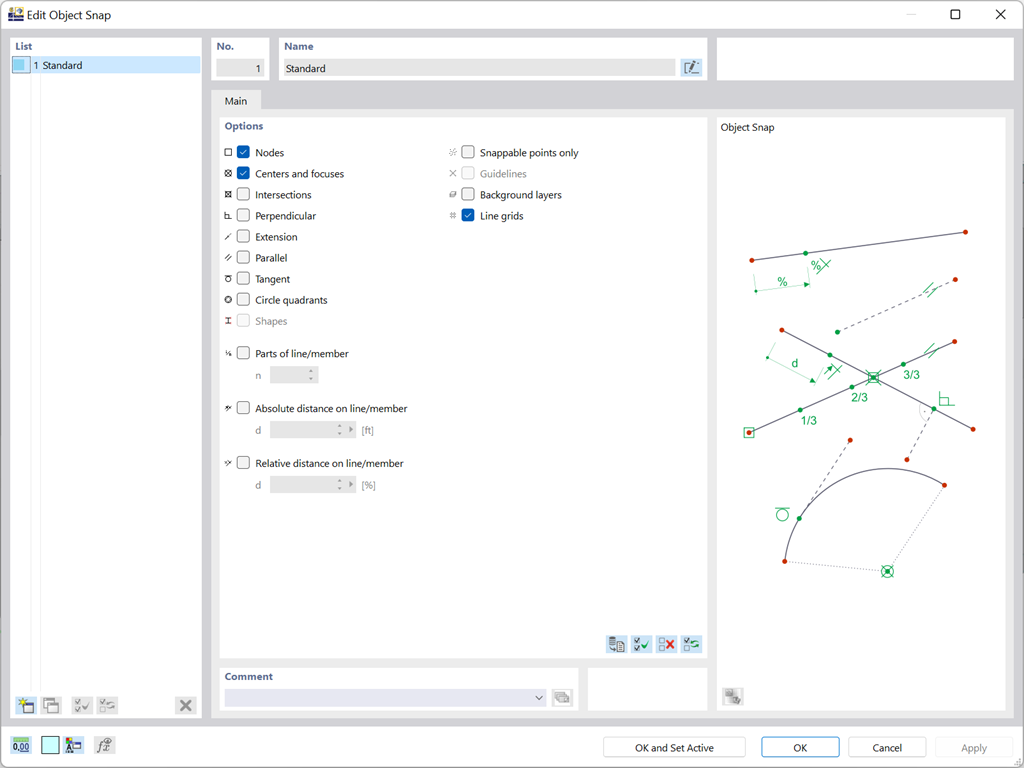The height and width of the screenshot is (768, 1024).
Task: Select '1 Standard' in the List
Action: [106, 65]
